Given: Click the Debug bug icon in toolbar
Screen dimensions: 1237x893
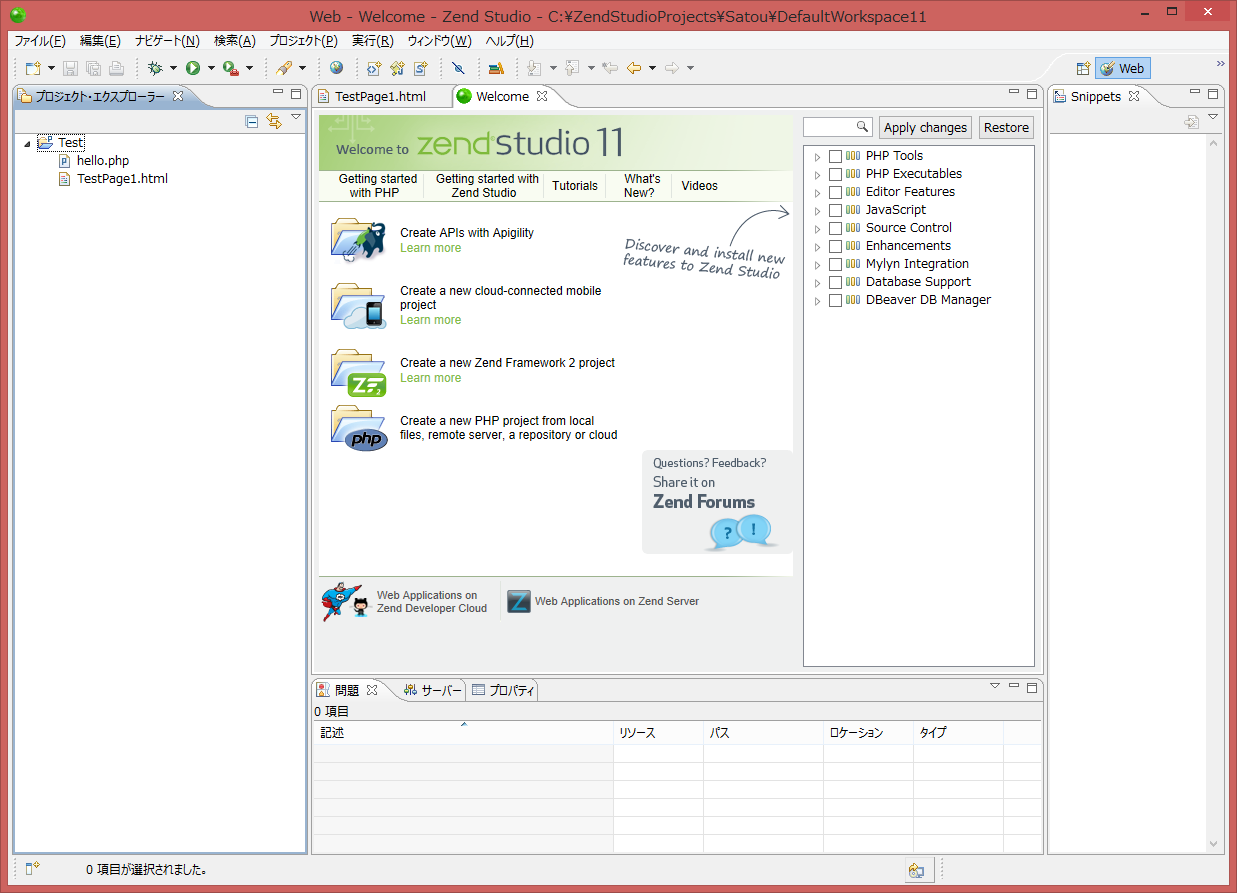Looking at the screenshot, I should [x=155, y=68].
